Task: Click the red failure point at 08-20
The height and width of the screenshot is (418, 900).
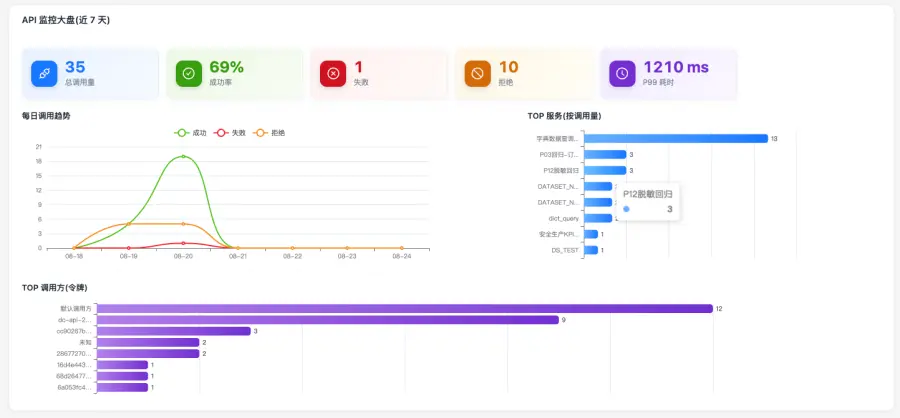Action: 183,243
